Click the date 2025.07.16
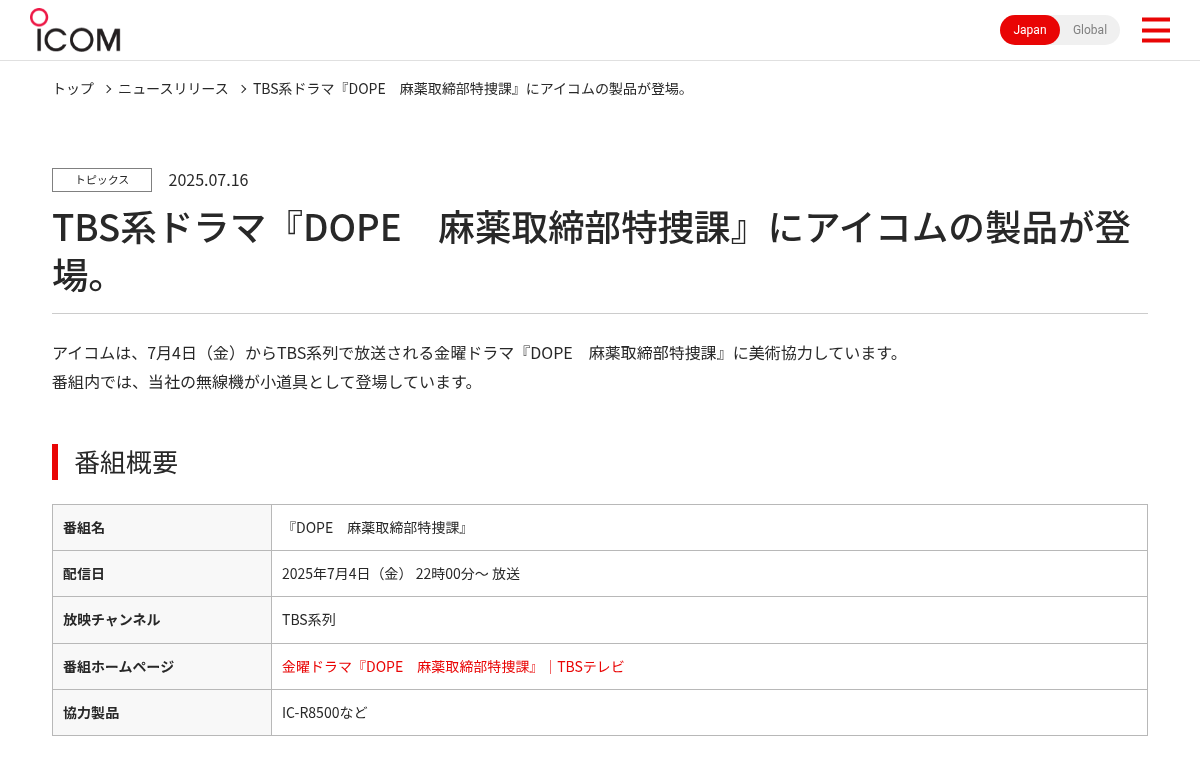This screenshot has width=1200, height=757. [208, 180]
